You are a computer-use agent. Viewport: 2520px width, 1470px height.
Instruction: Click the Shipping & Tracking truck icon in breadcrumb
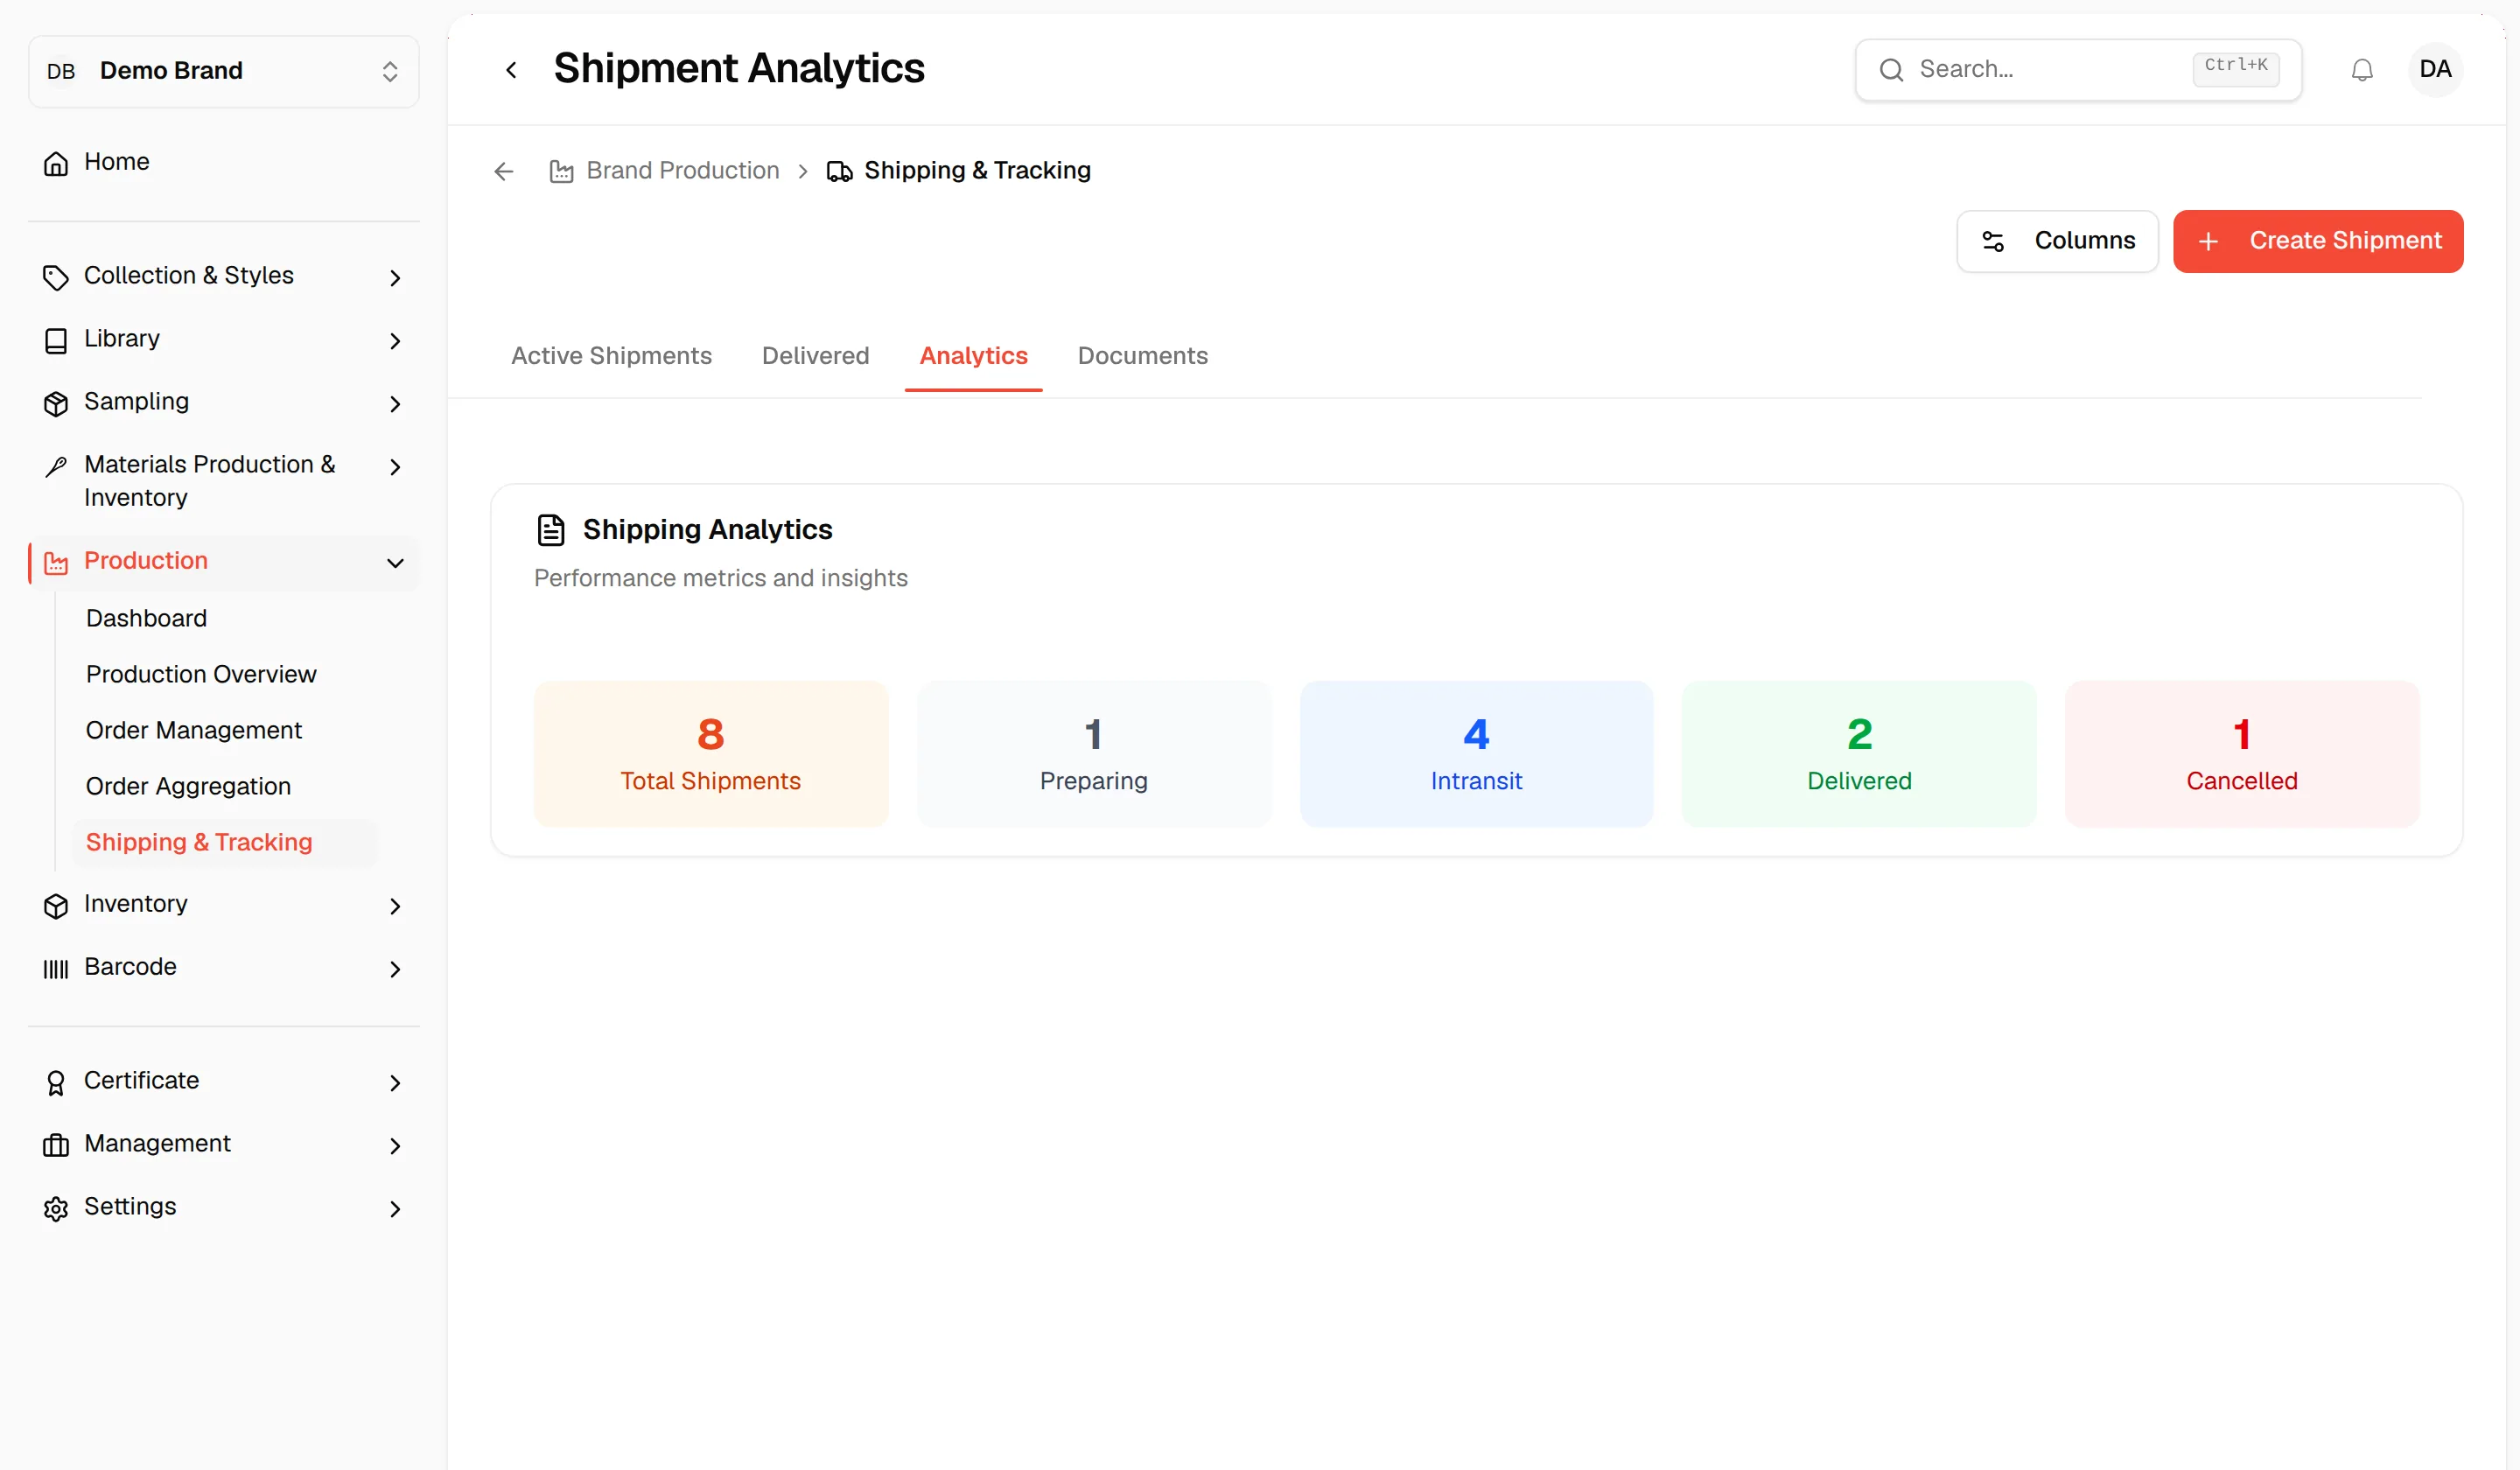(x=839, y=172)
